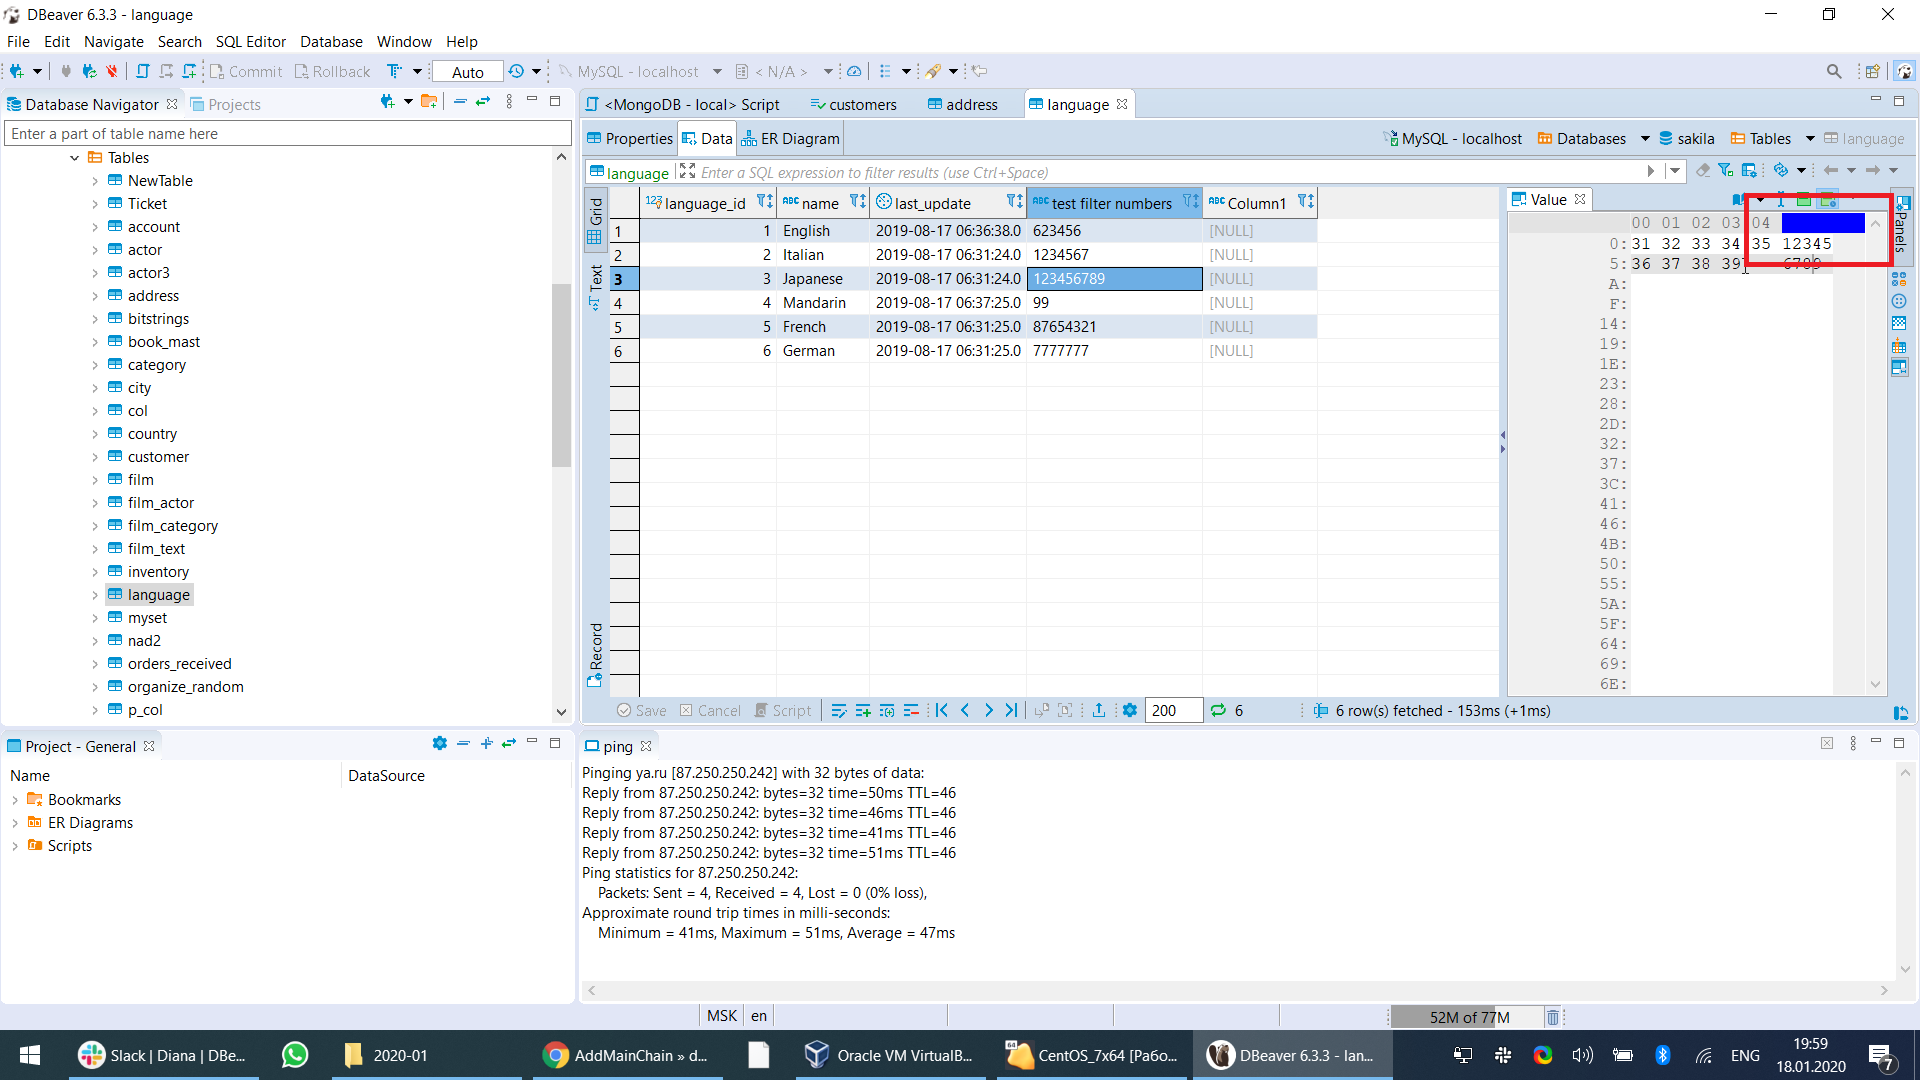This screenshot has width=1920, height=1080.
Task: Duplicate current row in grid toolbar
Action: 887,710
